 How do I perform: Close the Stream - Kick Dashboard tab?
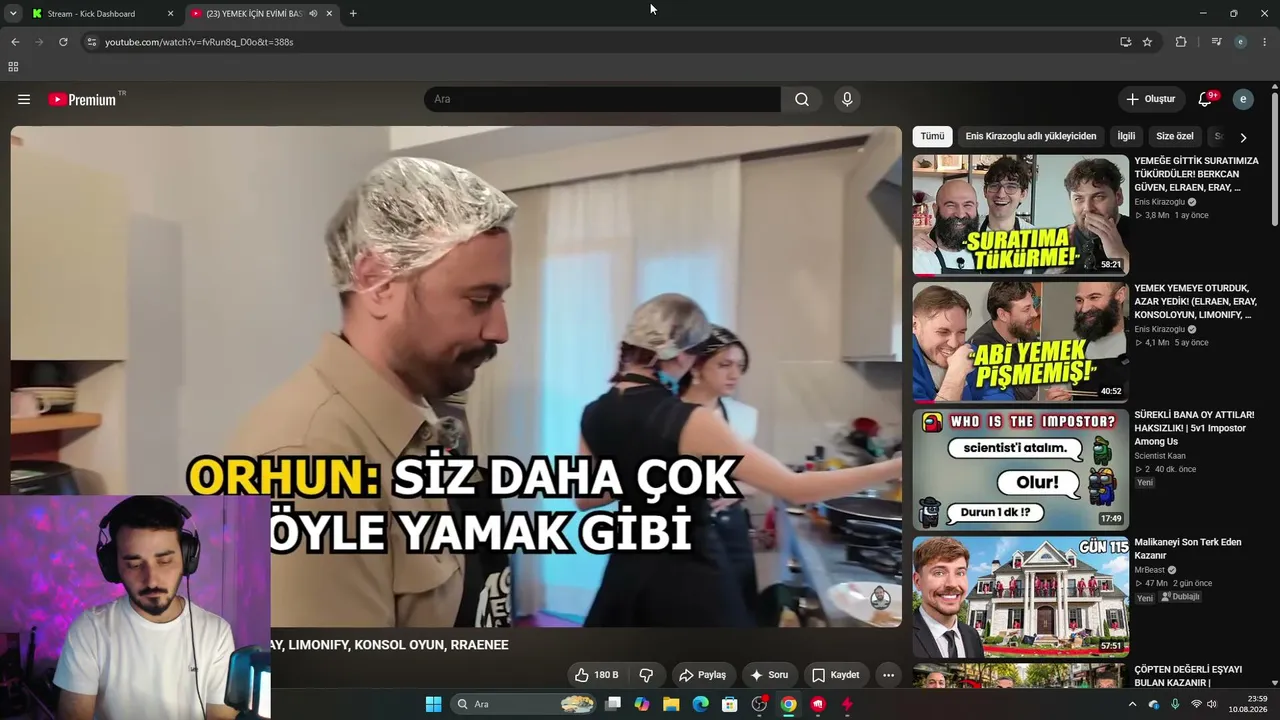pos(170,14)
